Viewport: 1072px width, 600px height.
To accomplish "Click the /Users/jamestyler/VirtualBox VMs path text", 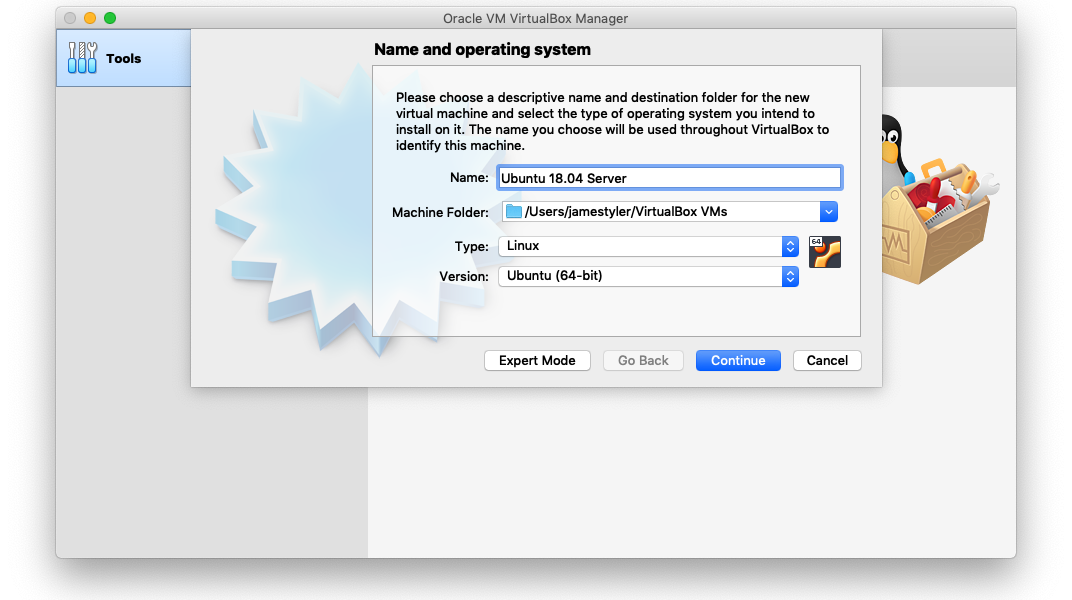I will point(626,212).
